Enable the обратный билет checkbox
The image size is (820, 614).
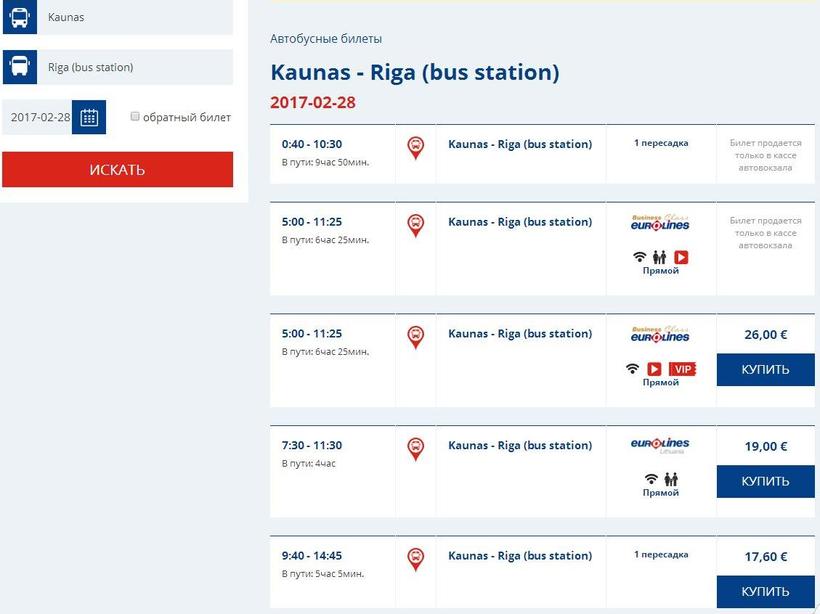click(x=135, y=117)
